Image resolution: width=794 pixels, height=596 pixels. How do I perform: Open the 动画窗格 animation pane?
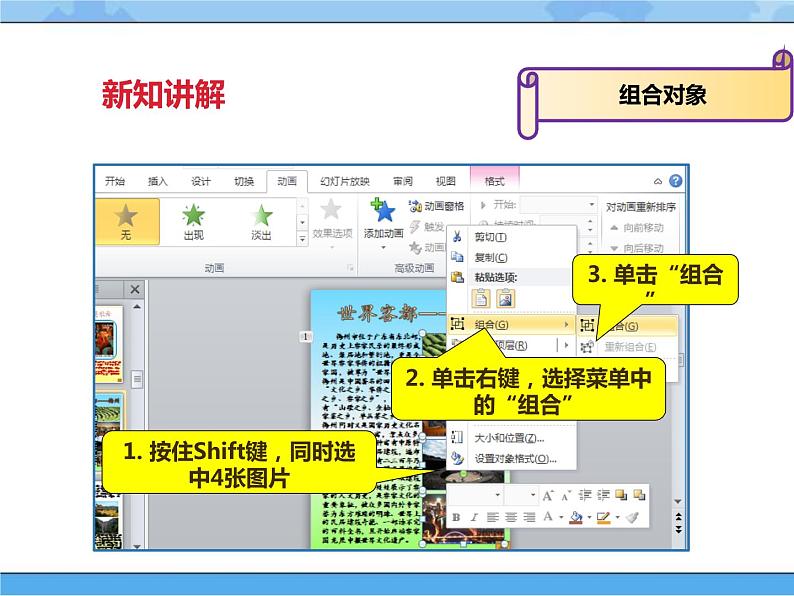point(436,206)
